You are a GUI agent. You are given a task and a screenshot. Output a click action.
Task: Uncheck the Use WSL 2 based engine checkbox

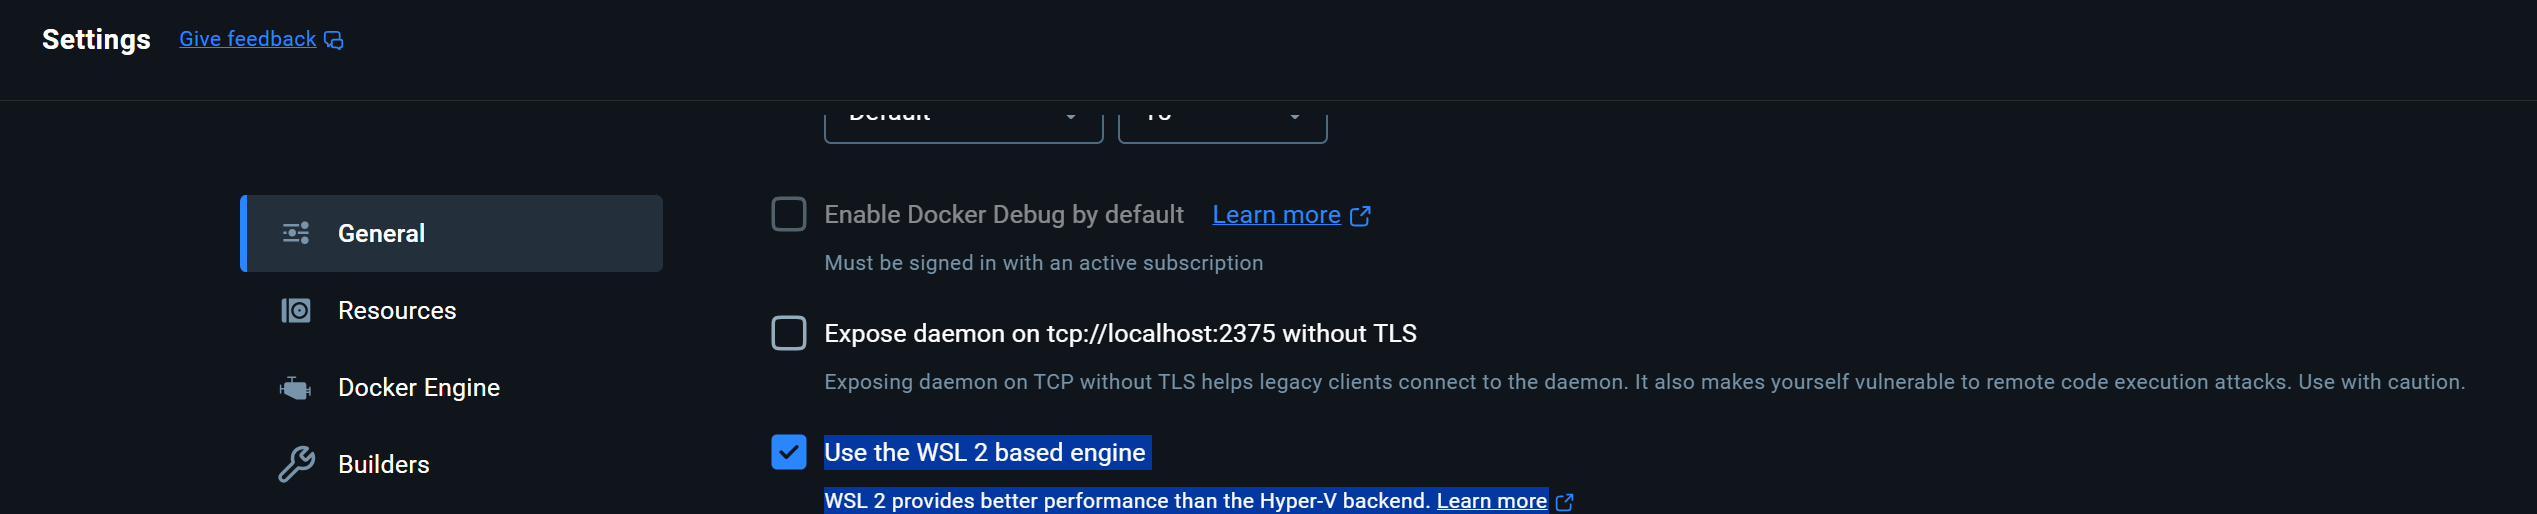(789, 452)
